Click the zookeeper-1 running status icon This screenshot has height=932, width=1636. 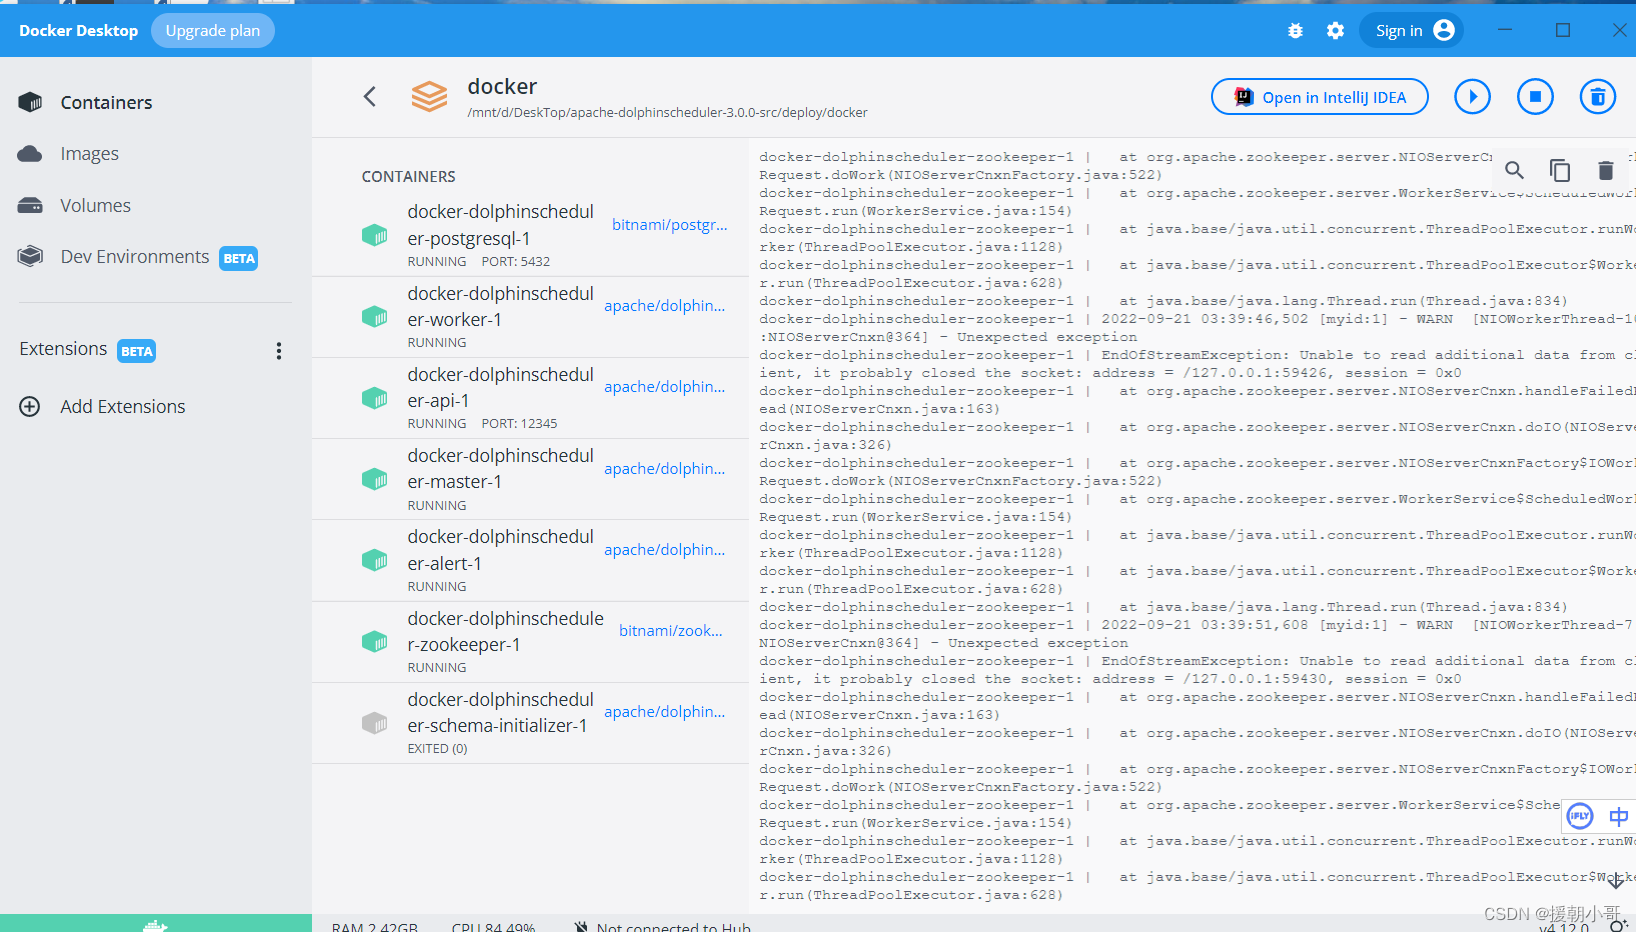374,641
